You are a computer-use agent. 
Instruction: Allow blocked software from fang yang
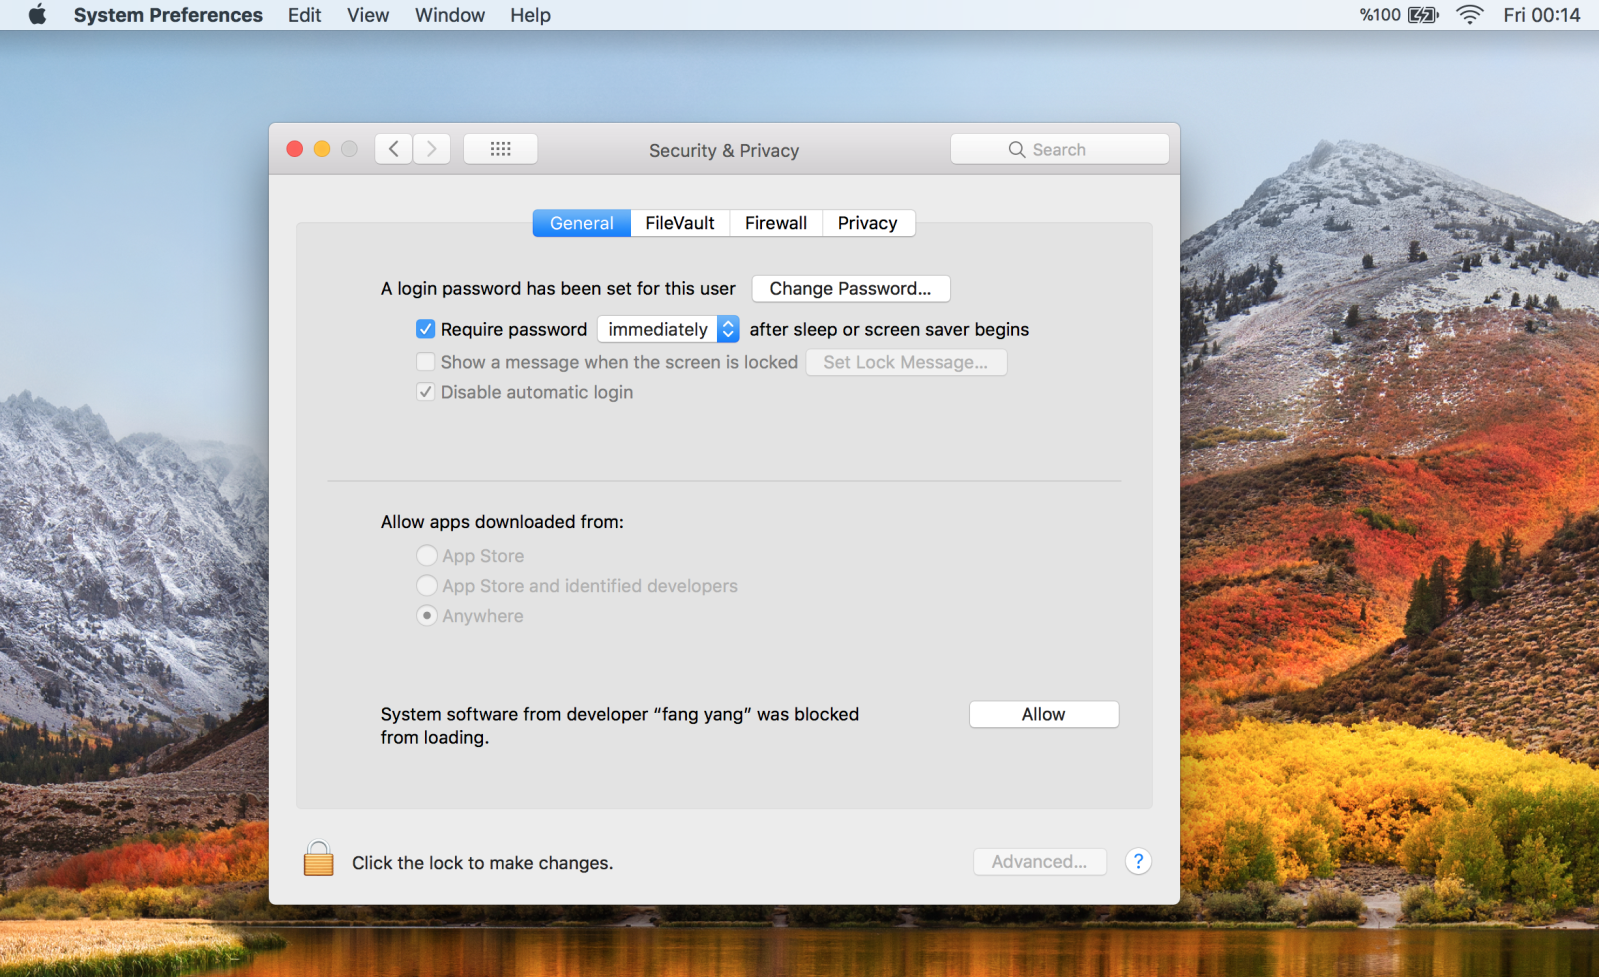(1044, 714)
